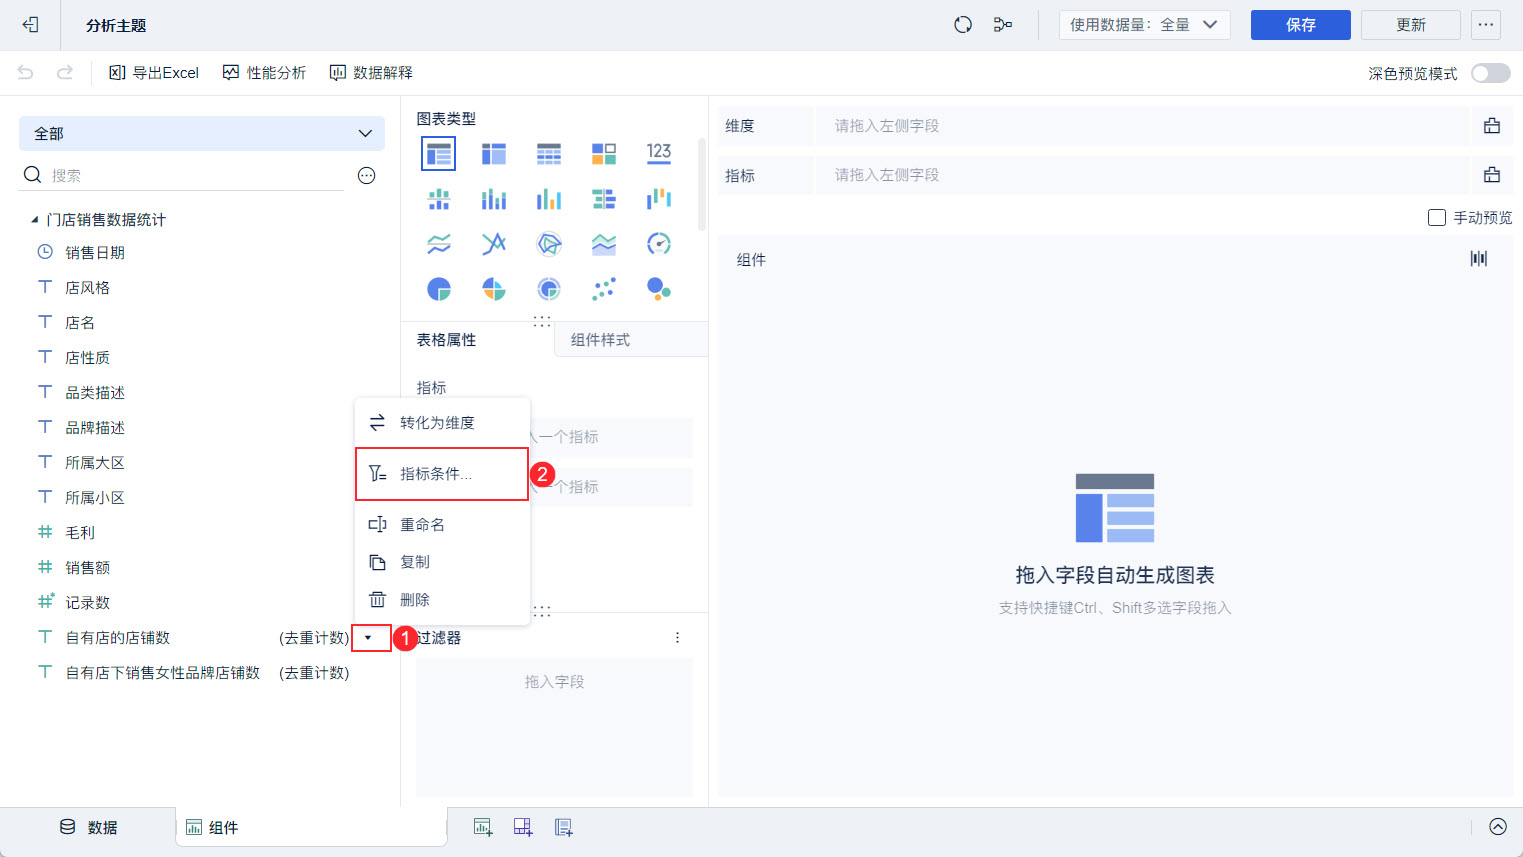Image resolution: width=1523 pixels, height=857 pixels.
Task: Click the 指标 drop field
Action: (1142, 175)
